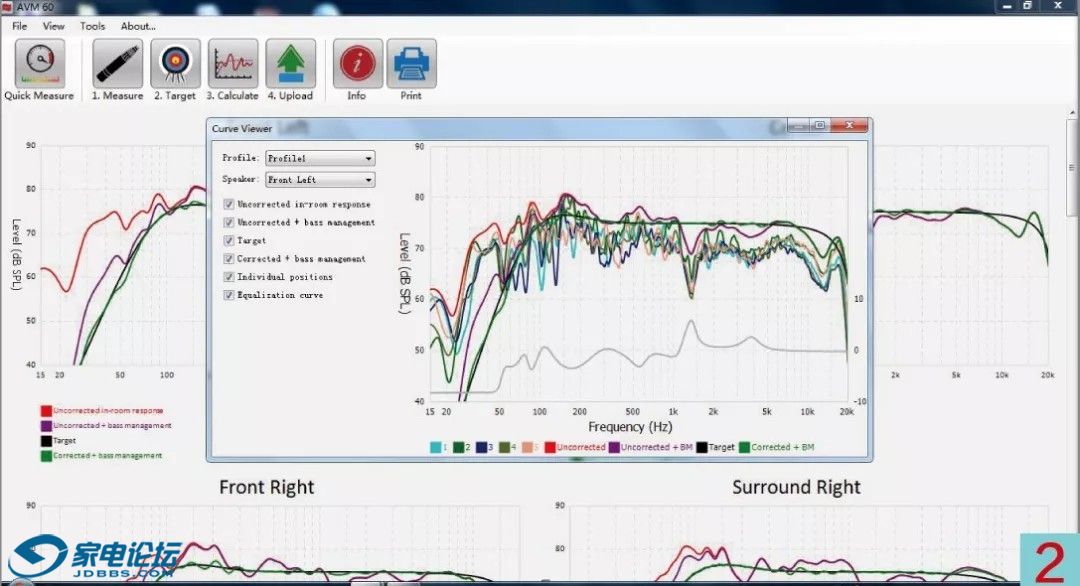Toggle Corrected + bass management checkbox
Screen dimensions: 1080x586
[229, 259]
